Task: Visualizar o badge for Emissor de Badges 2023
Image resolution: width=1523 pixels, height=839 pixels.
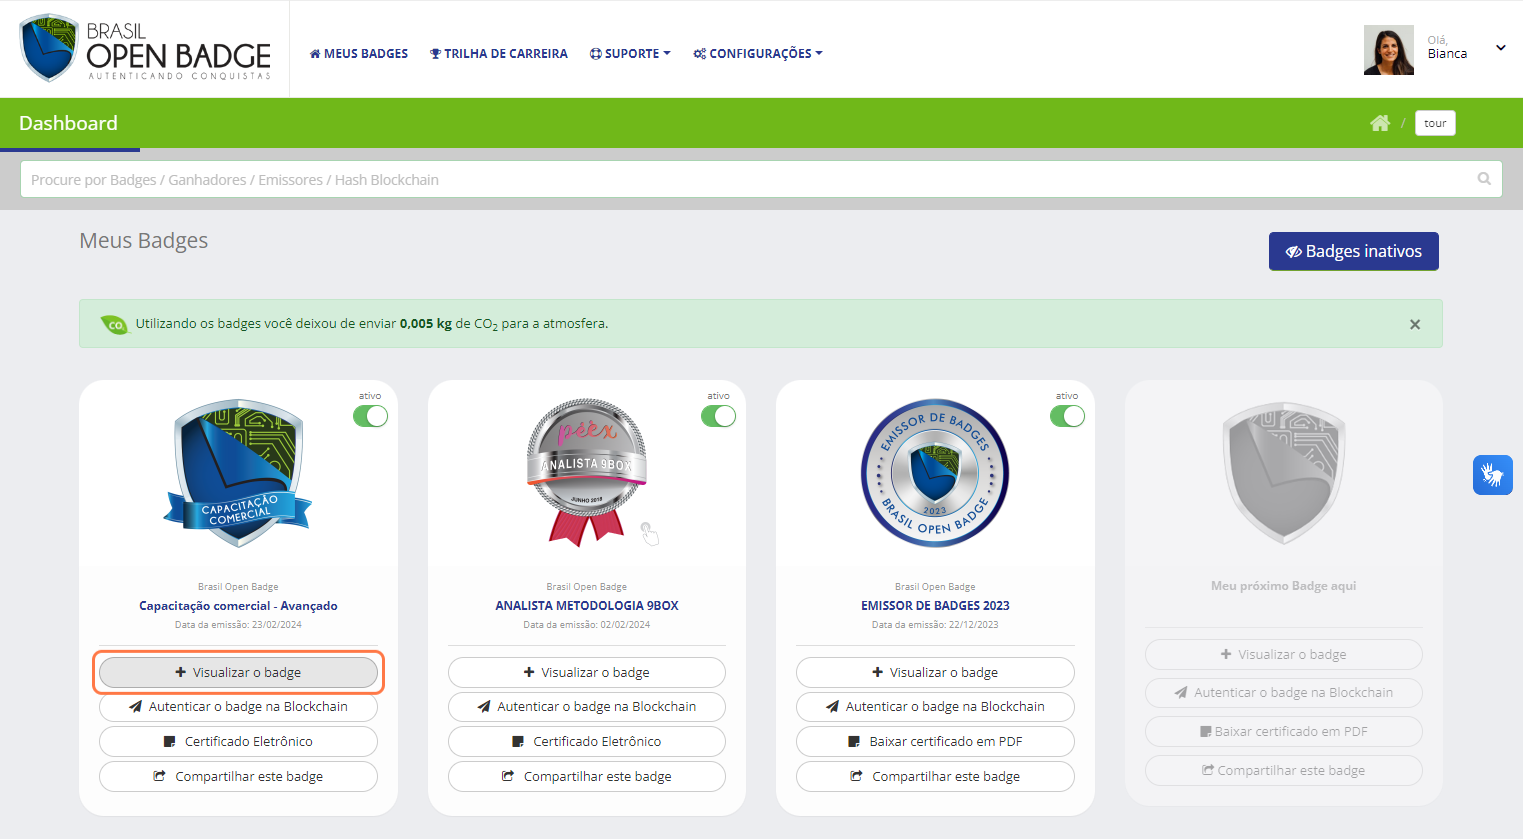Action: pyautogui.click(x=935, y=672)
